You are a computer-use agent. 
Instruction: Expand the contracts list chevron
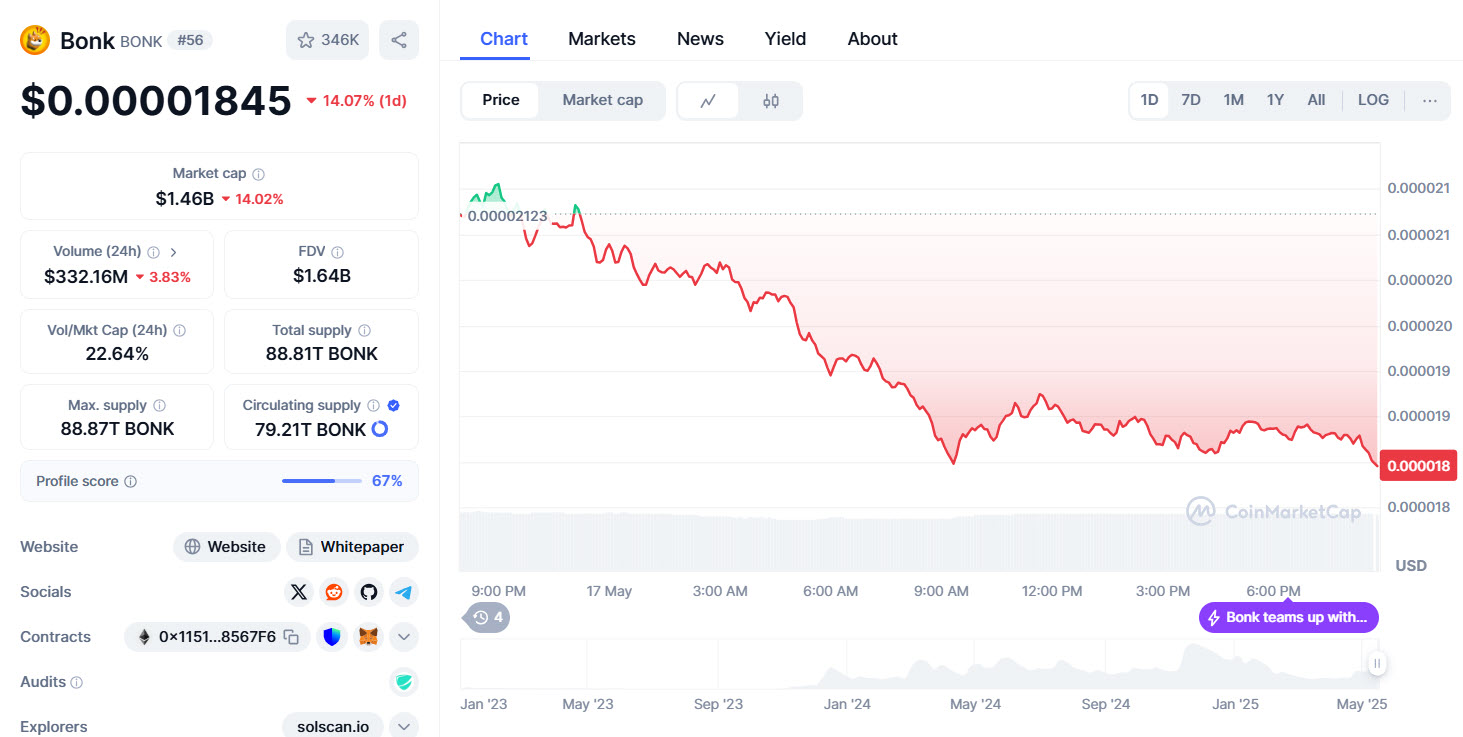pyautogui.click(x=404, y=637)
